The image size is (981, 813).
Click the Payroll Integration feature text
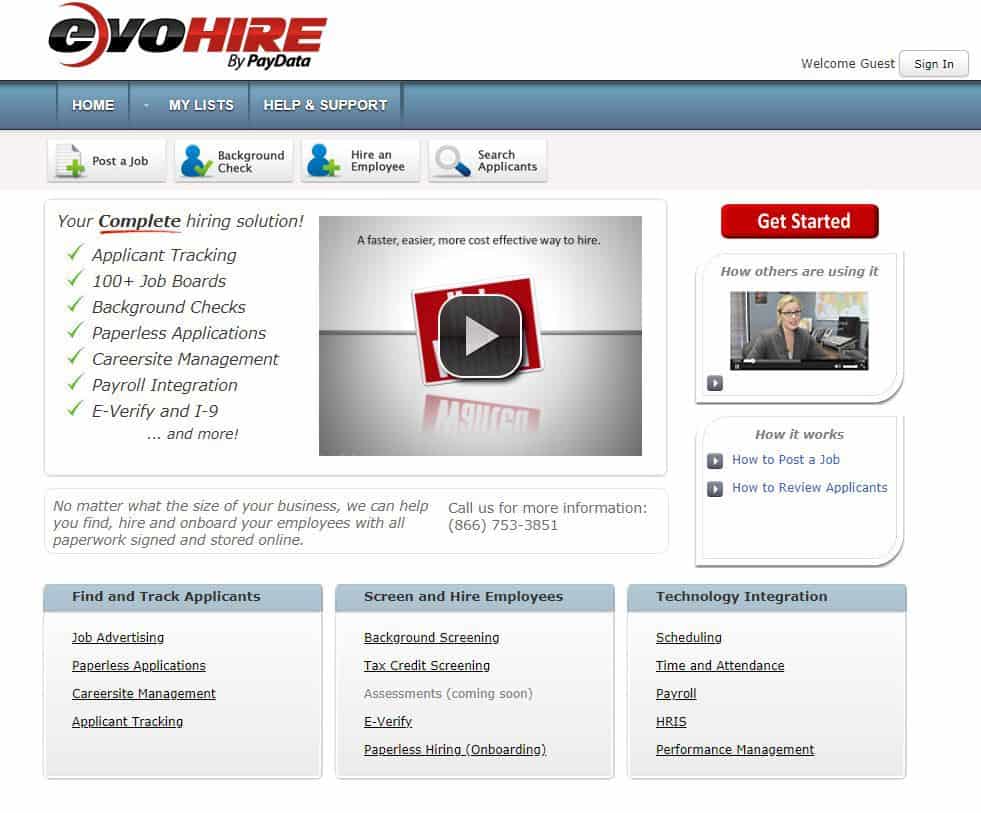click(x=165, y=385)
